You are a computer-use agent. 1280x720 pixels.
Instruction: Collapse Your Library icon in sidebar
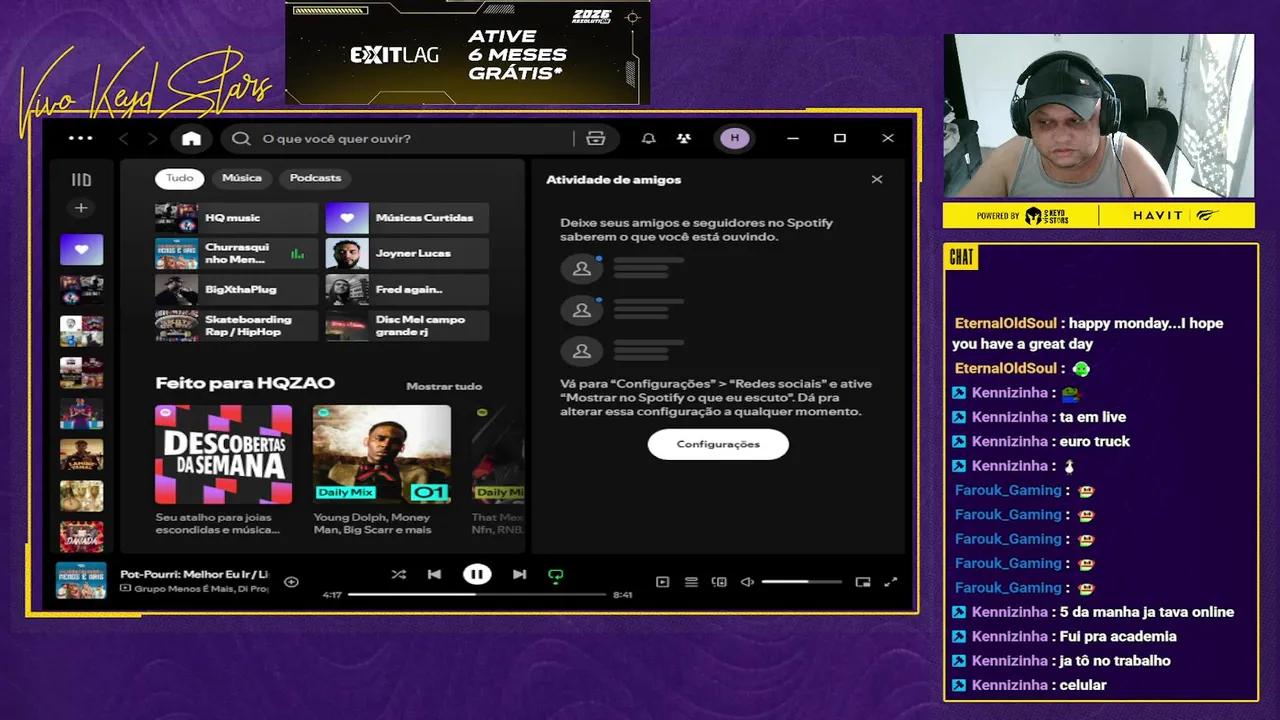pos(81,180)
